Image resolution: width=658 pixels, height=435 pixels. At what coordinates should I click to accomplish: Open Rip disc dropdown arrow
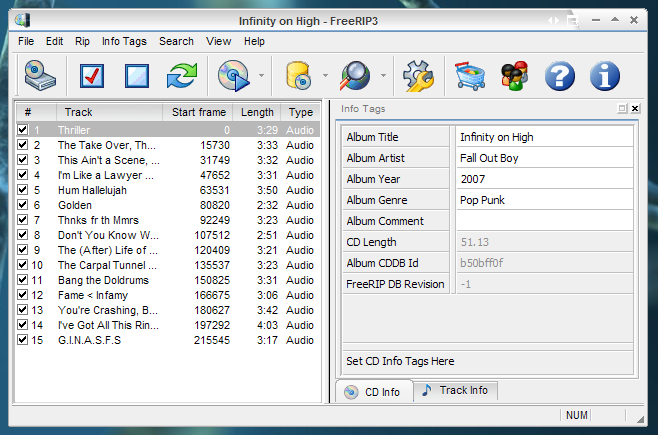(x=261, y=76)
